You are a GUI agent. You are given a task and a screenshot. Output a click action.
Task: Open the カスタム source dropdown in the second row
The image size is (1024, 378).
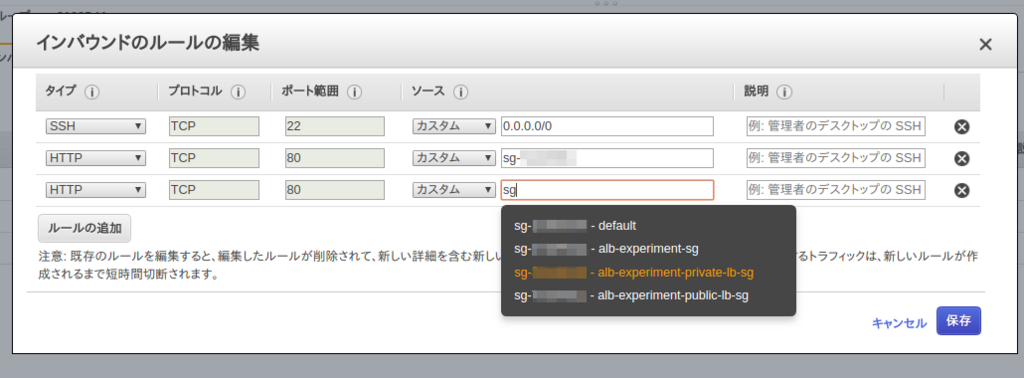point(454,158)
